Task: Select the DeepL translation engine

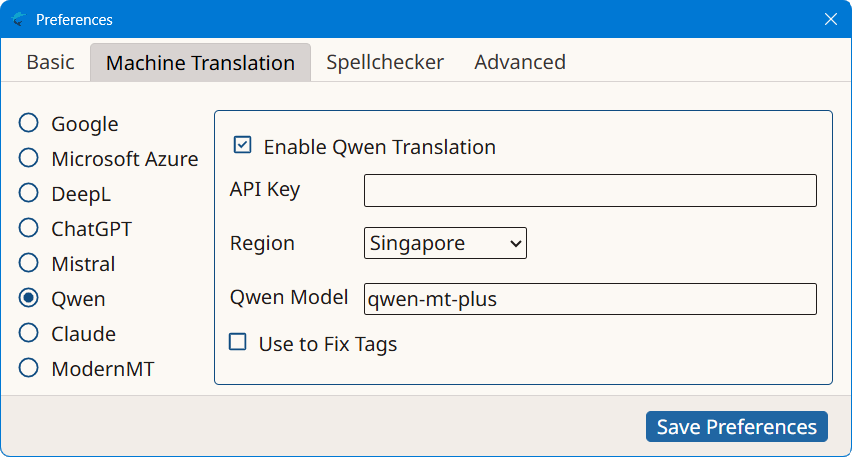Action: click(x=30, y=193)
